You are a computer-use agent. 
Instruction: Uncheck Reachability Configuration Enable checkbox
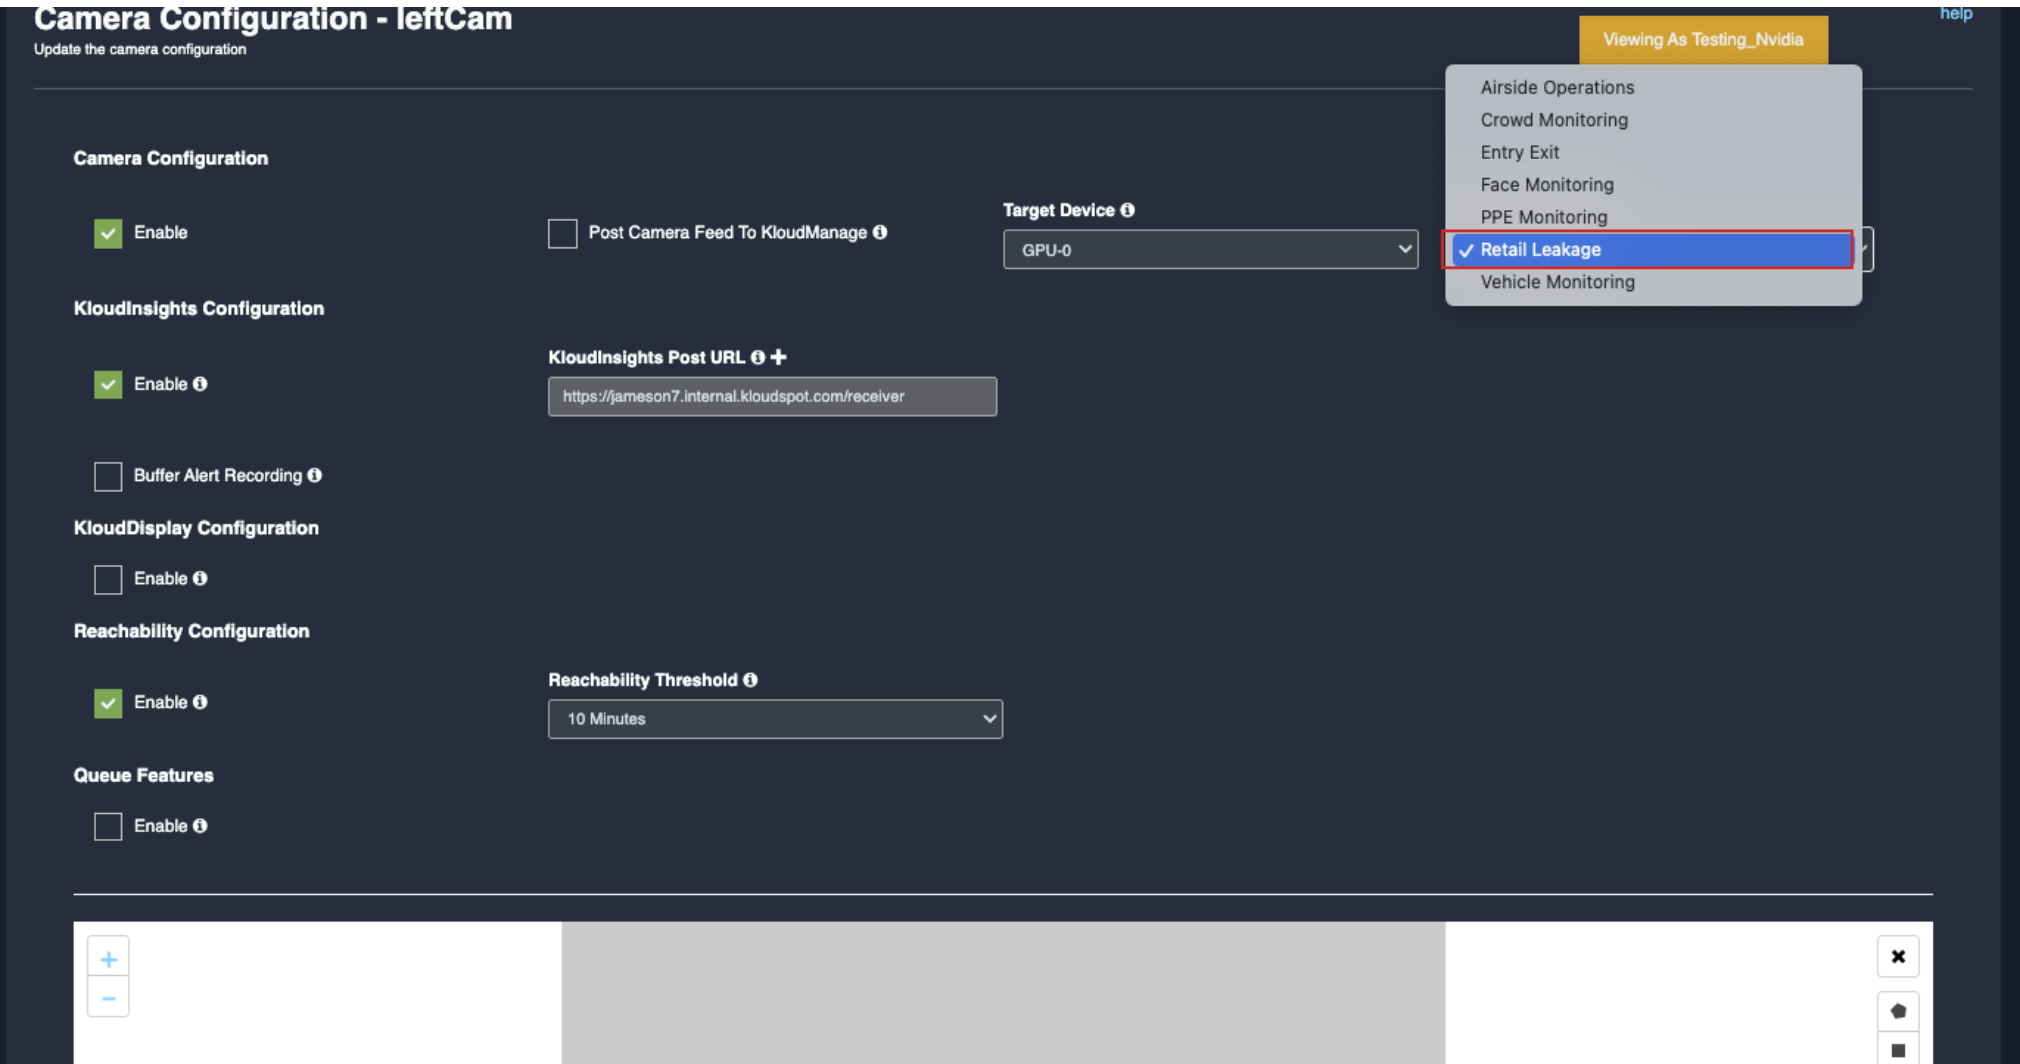coord(108,703)
